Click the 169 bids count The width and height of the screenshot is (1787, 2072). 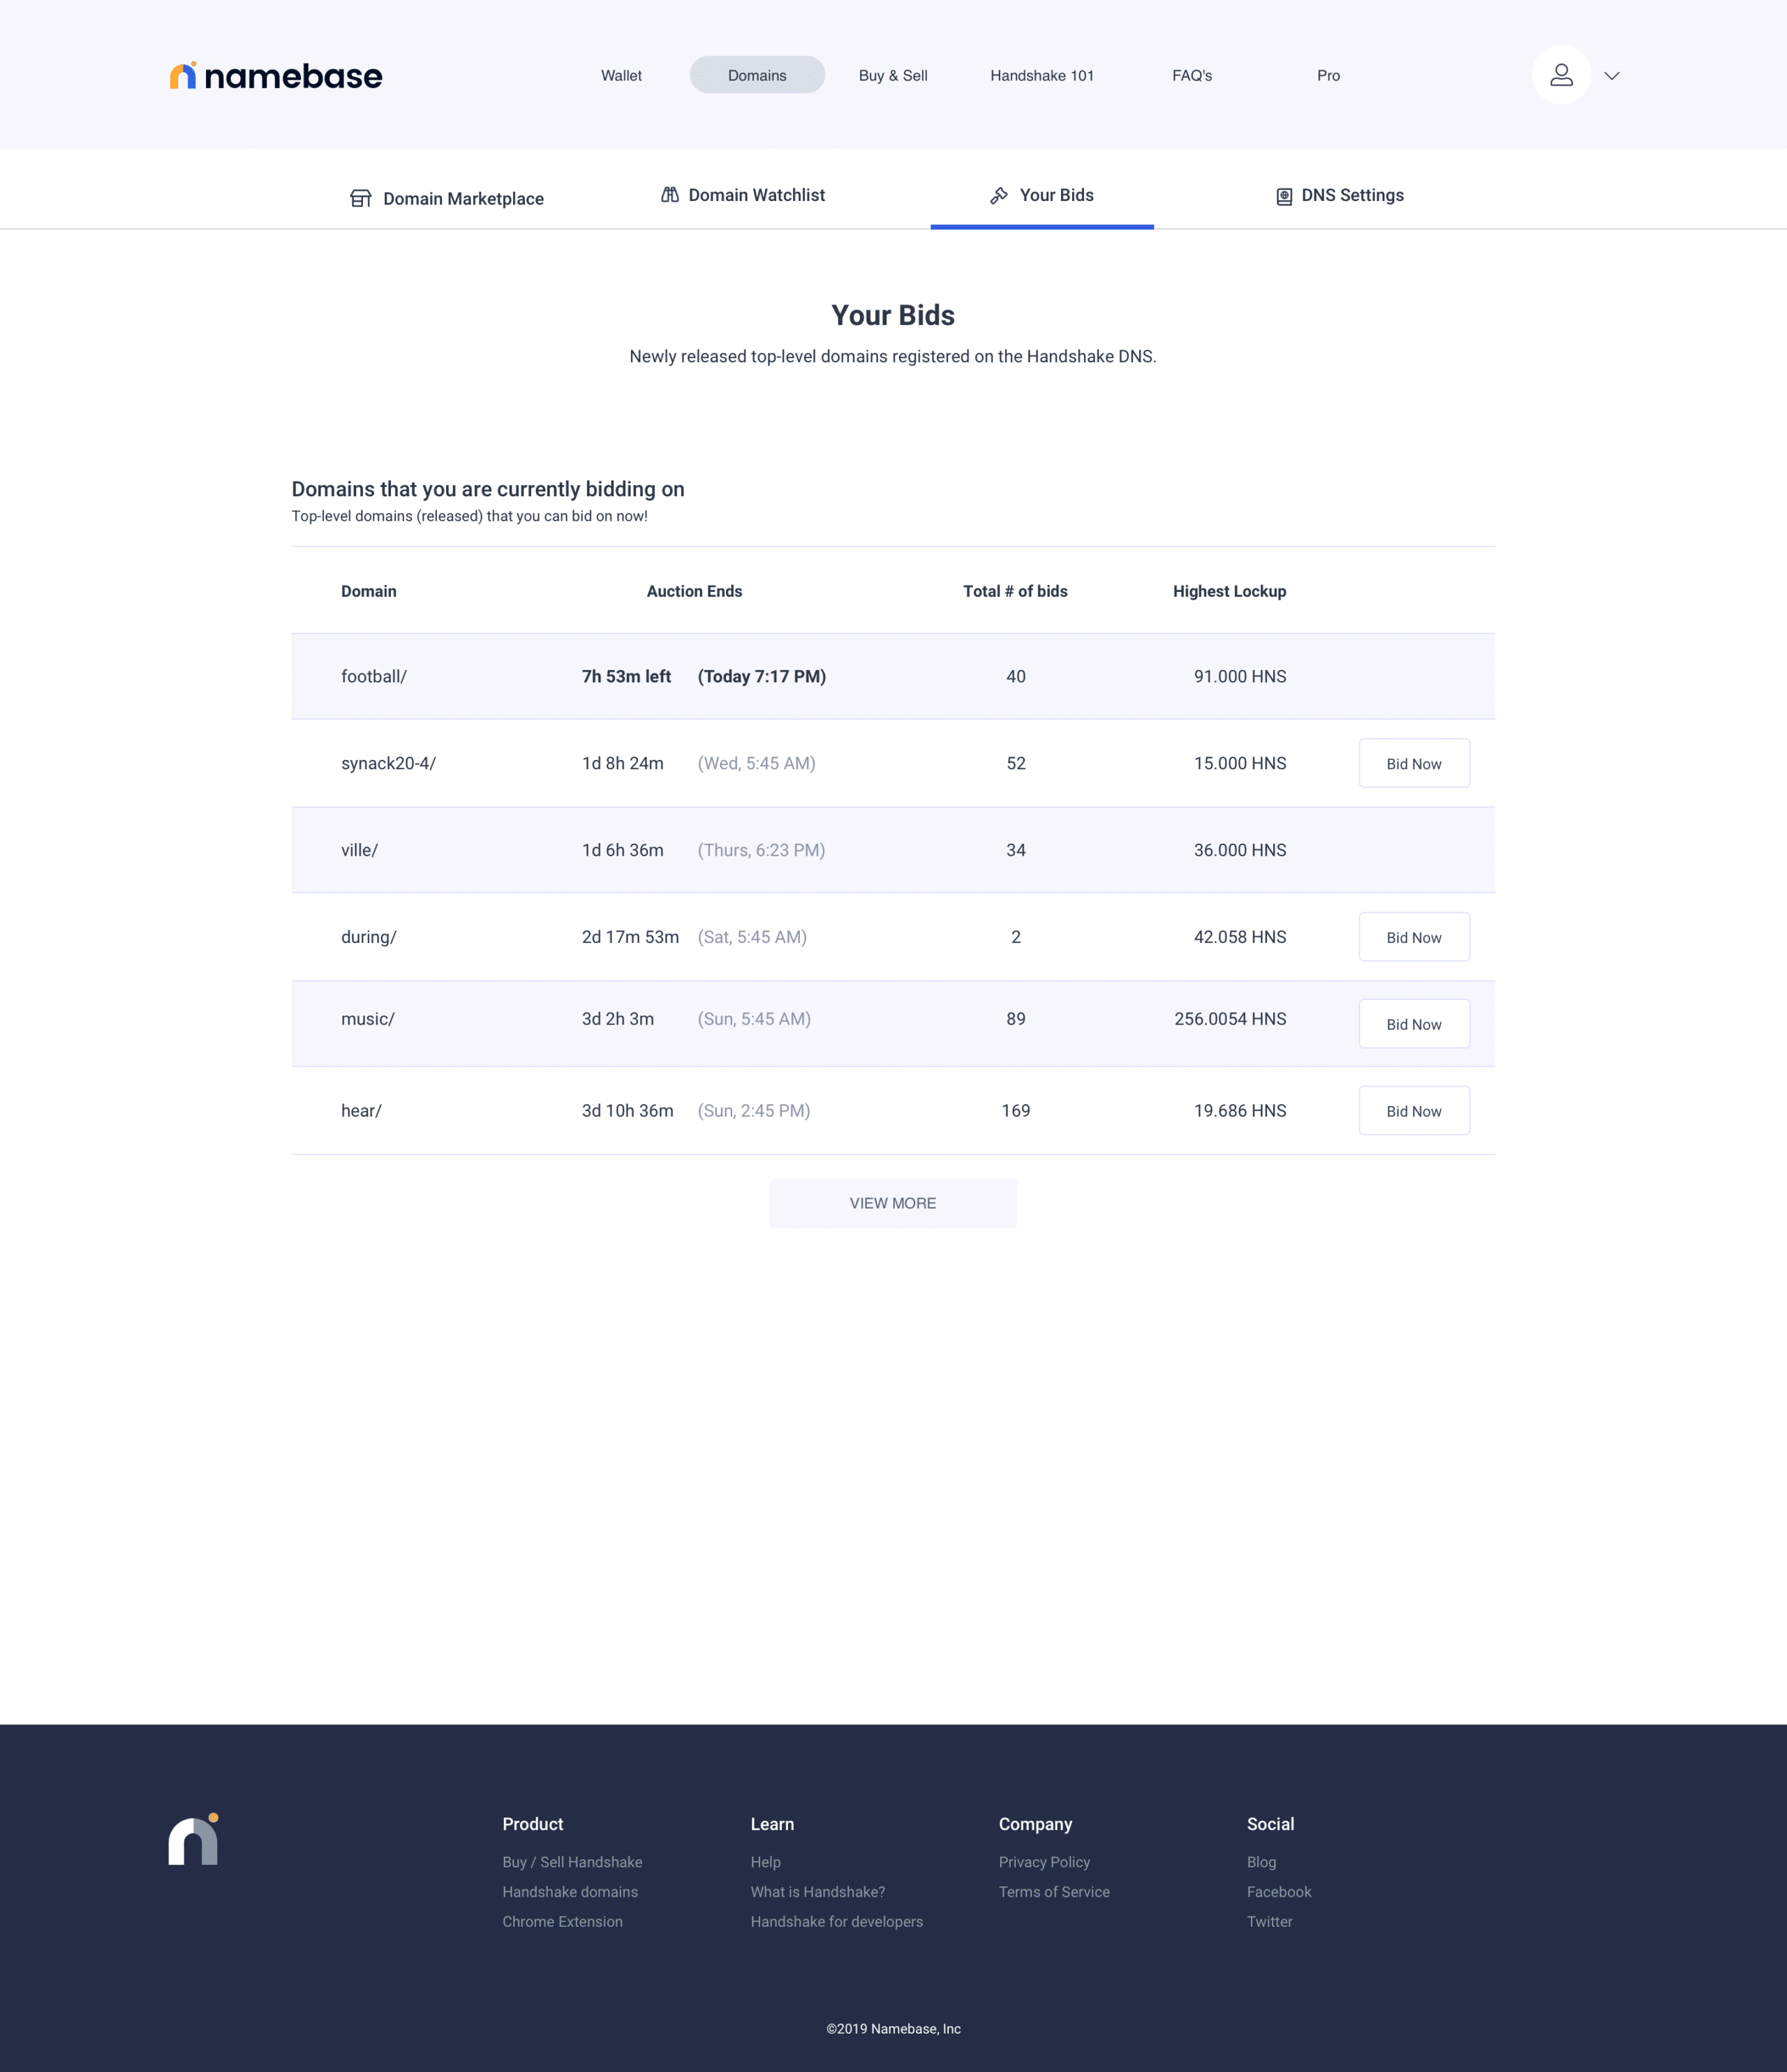1015,1111
